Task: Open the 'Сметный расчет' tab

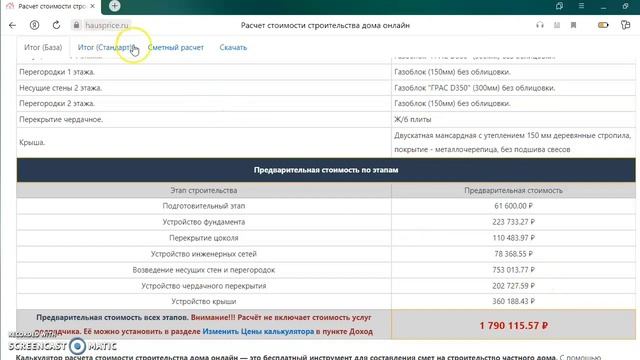Action: [176, 47]
